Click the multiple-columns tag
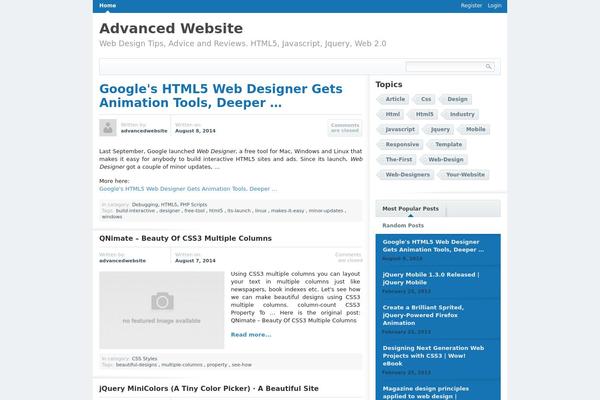600x400 pixels. 182,365
